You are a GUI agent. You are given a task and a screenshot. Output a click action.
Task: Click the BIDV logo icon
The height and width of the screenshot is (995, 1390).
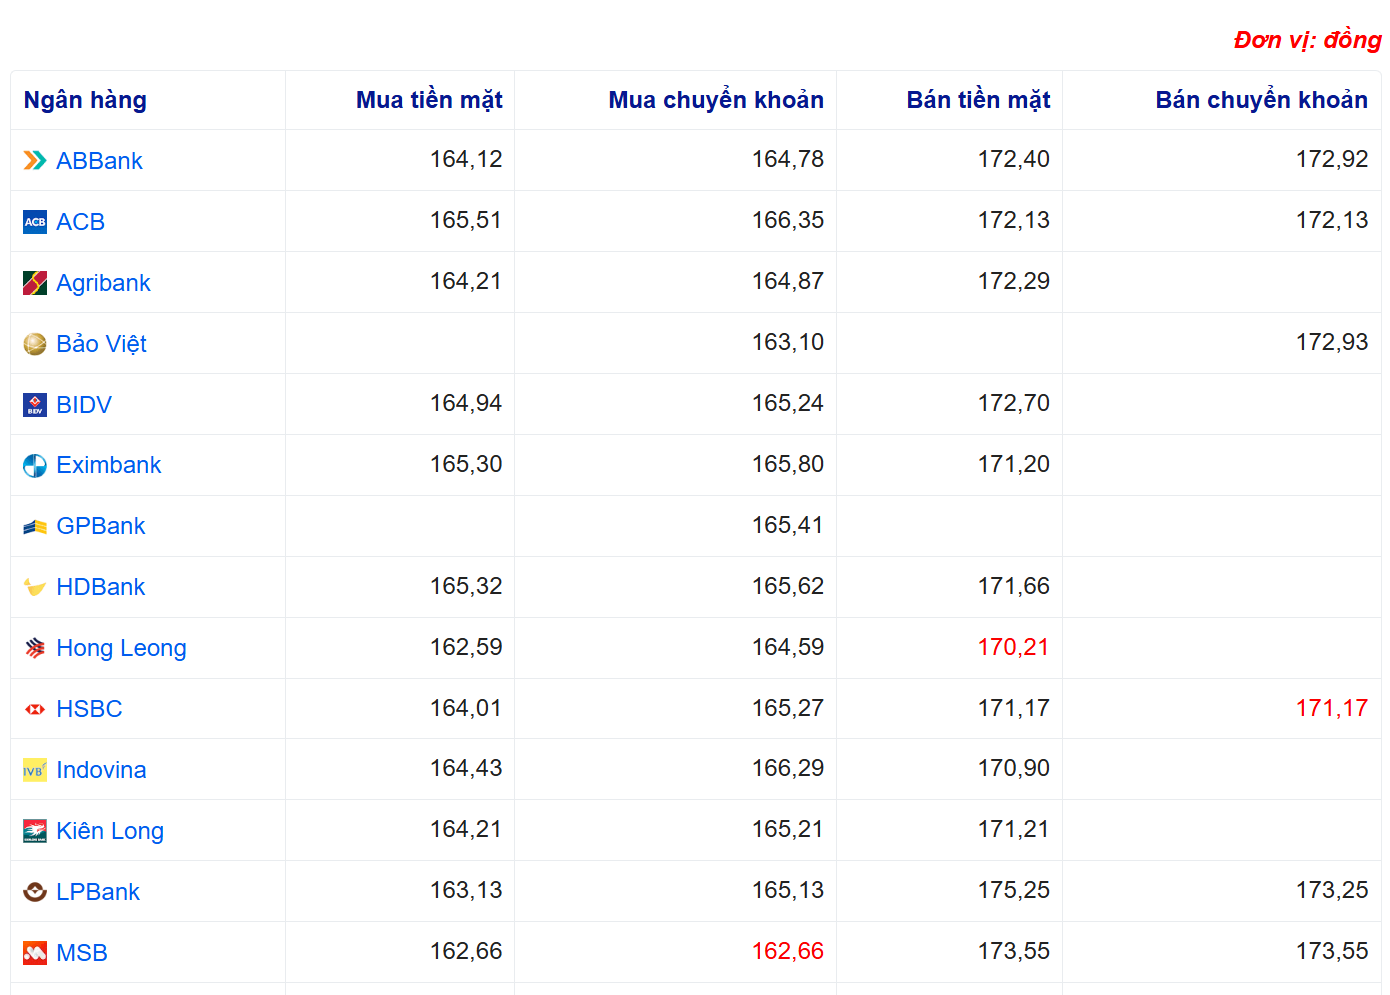[35, 405]
